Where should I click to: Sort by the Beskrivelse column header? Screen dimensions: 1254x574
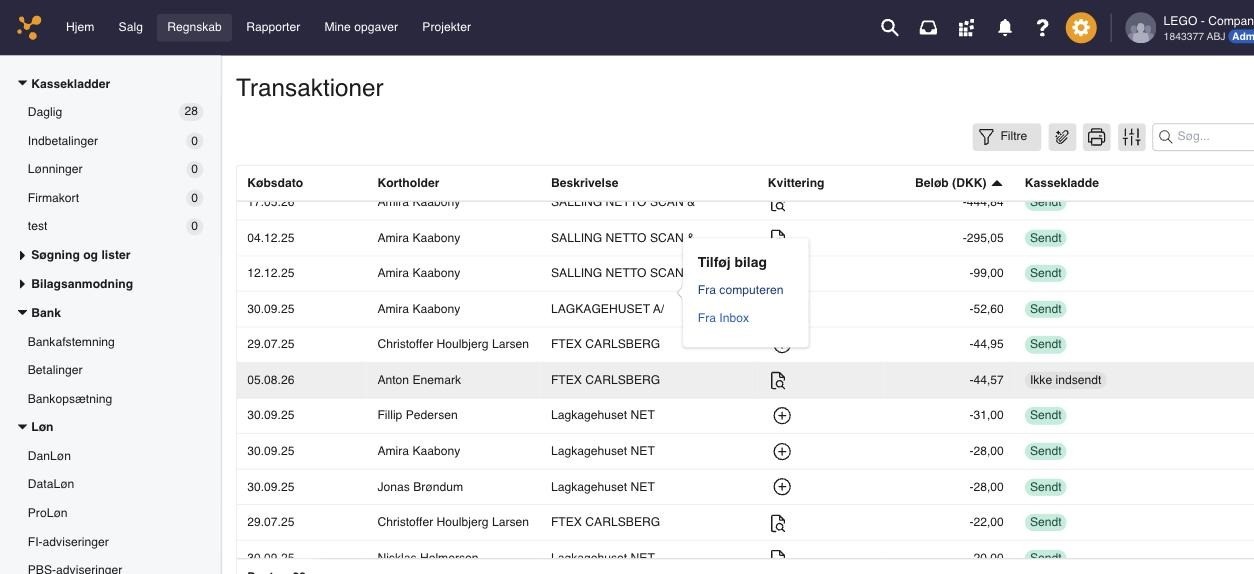pyautogui.click(x=584, y=183)
